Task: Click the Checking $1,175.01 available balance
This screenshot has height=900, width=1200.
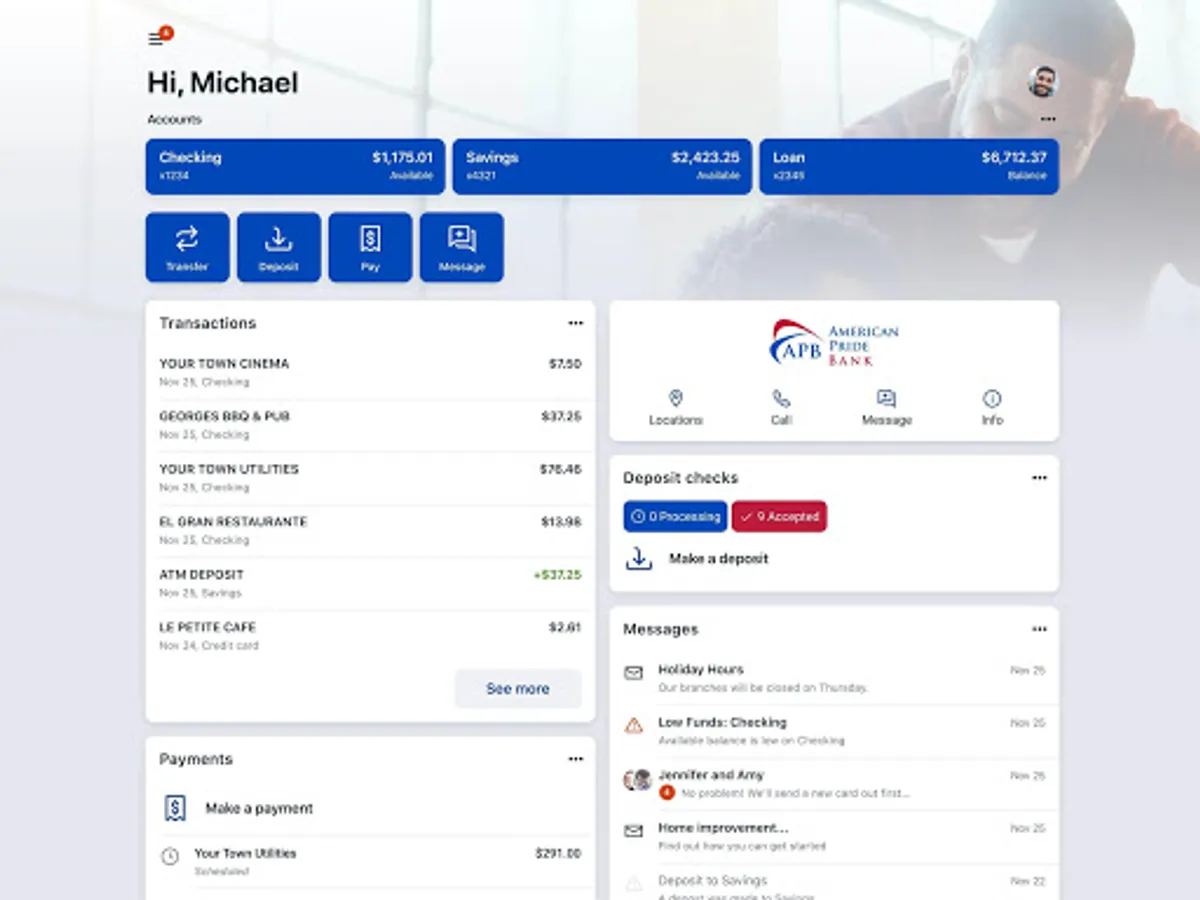Action: click(402, 165)
